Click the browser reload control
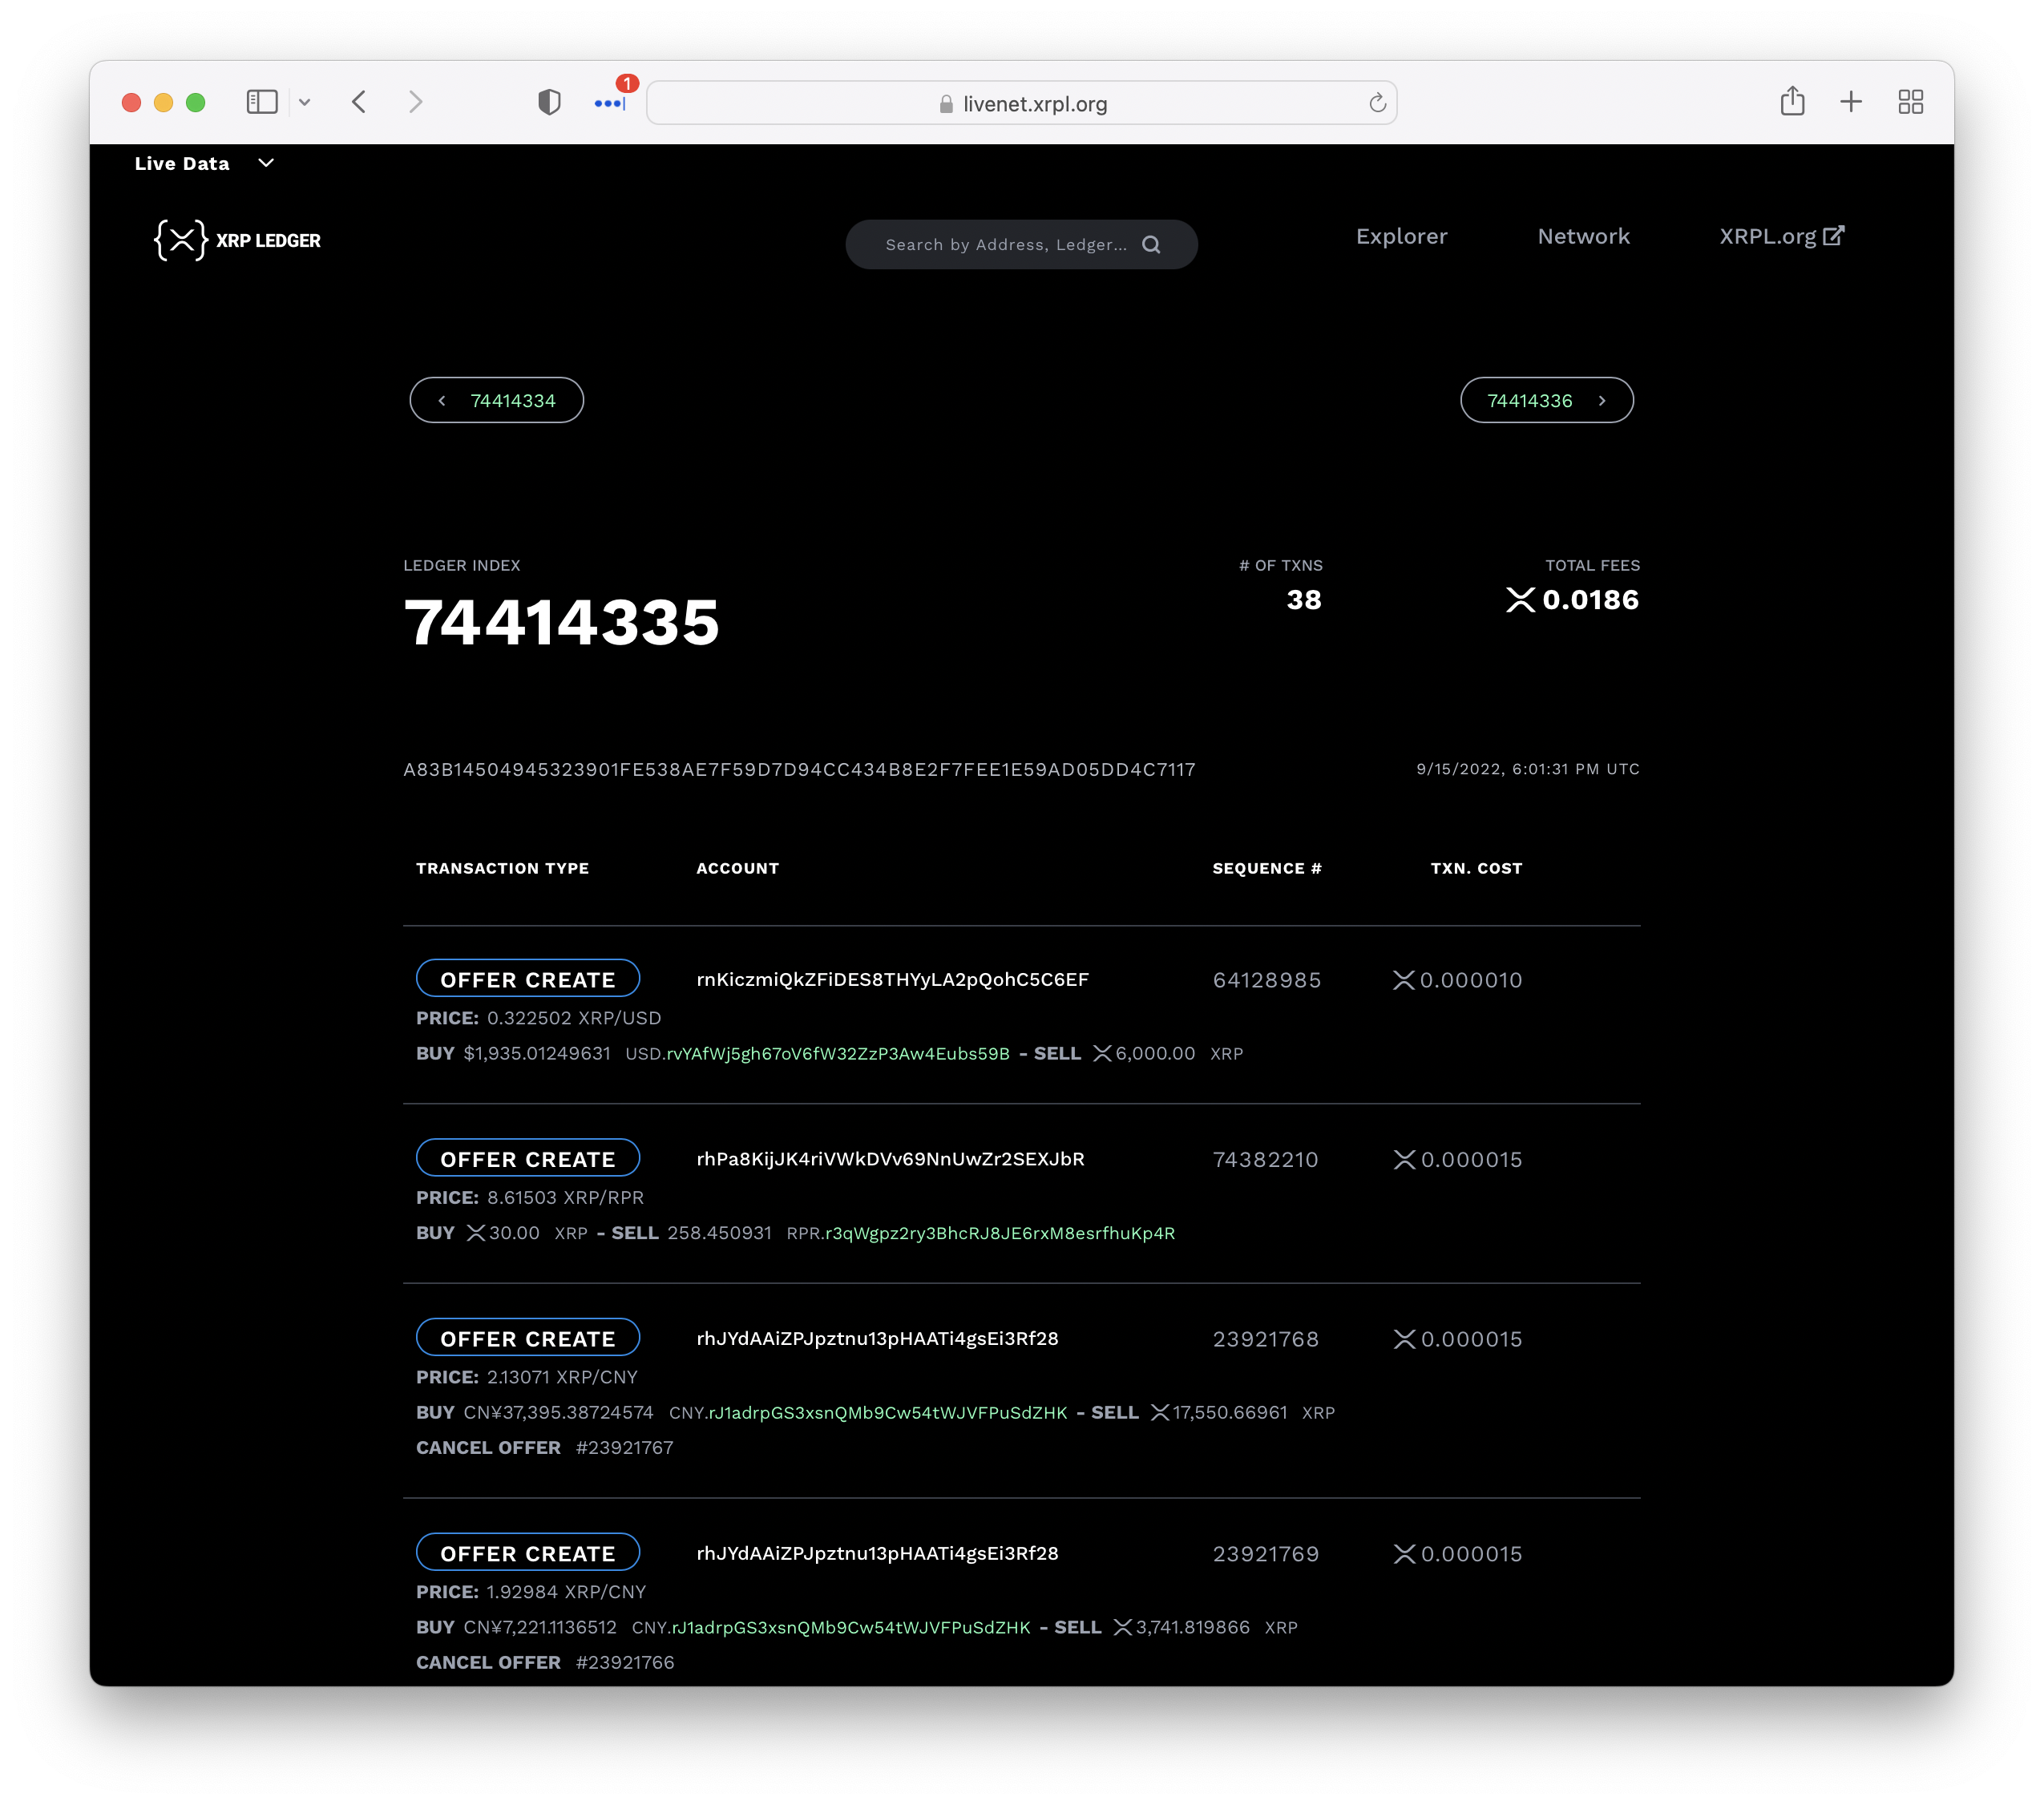2044x1805 pixels. pyautogui.click(x=1377, y=102)
